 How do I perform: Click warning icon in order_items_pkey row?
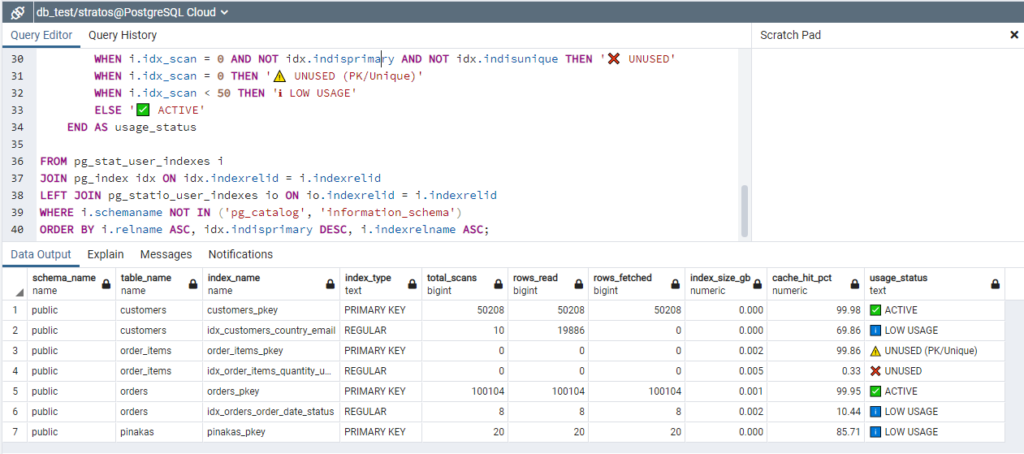(x=876, y=351)
